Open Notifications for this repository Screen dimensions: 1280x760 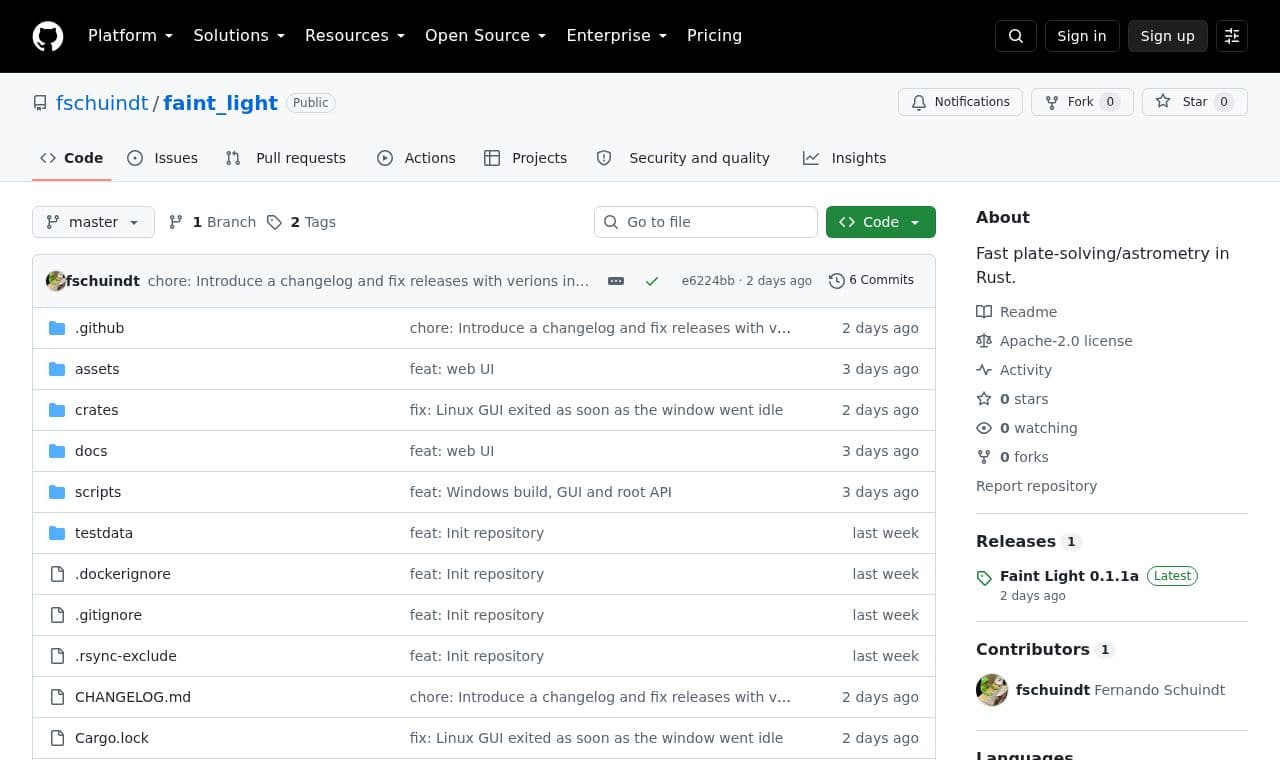[960, 102]
